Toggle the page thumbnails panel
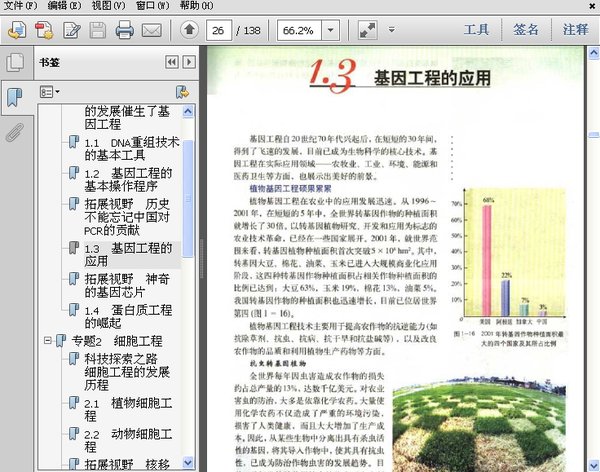This screenshot has width=600, height=472. pyautogui.click(x=14, y=63)
